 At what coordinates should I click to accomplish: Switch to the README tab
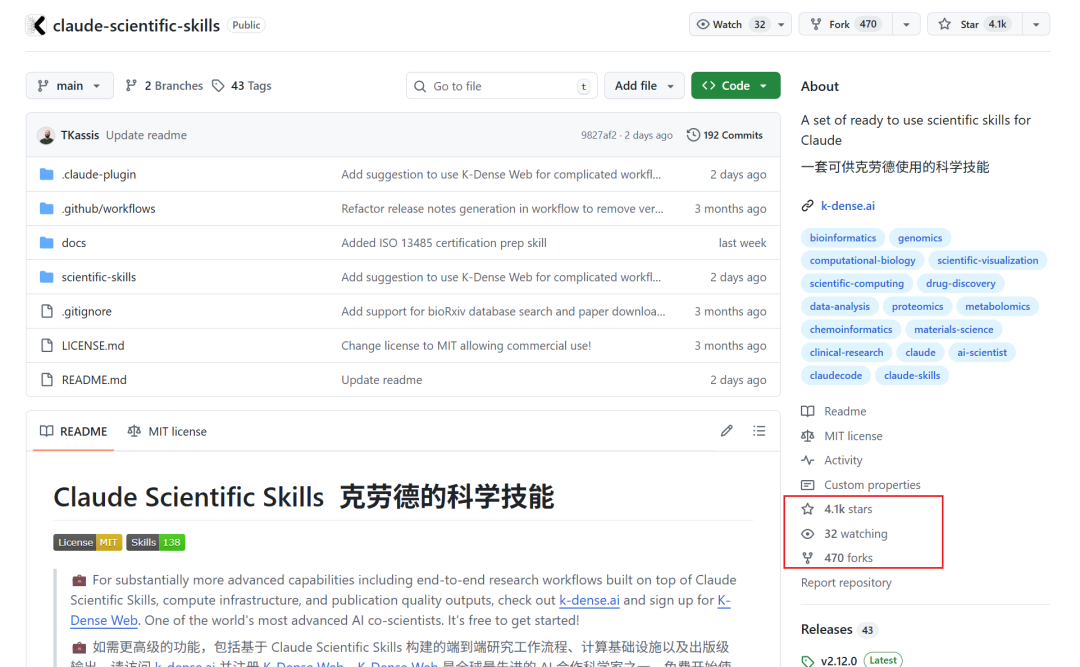click(x=73, y=431)
